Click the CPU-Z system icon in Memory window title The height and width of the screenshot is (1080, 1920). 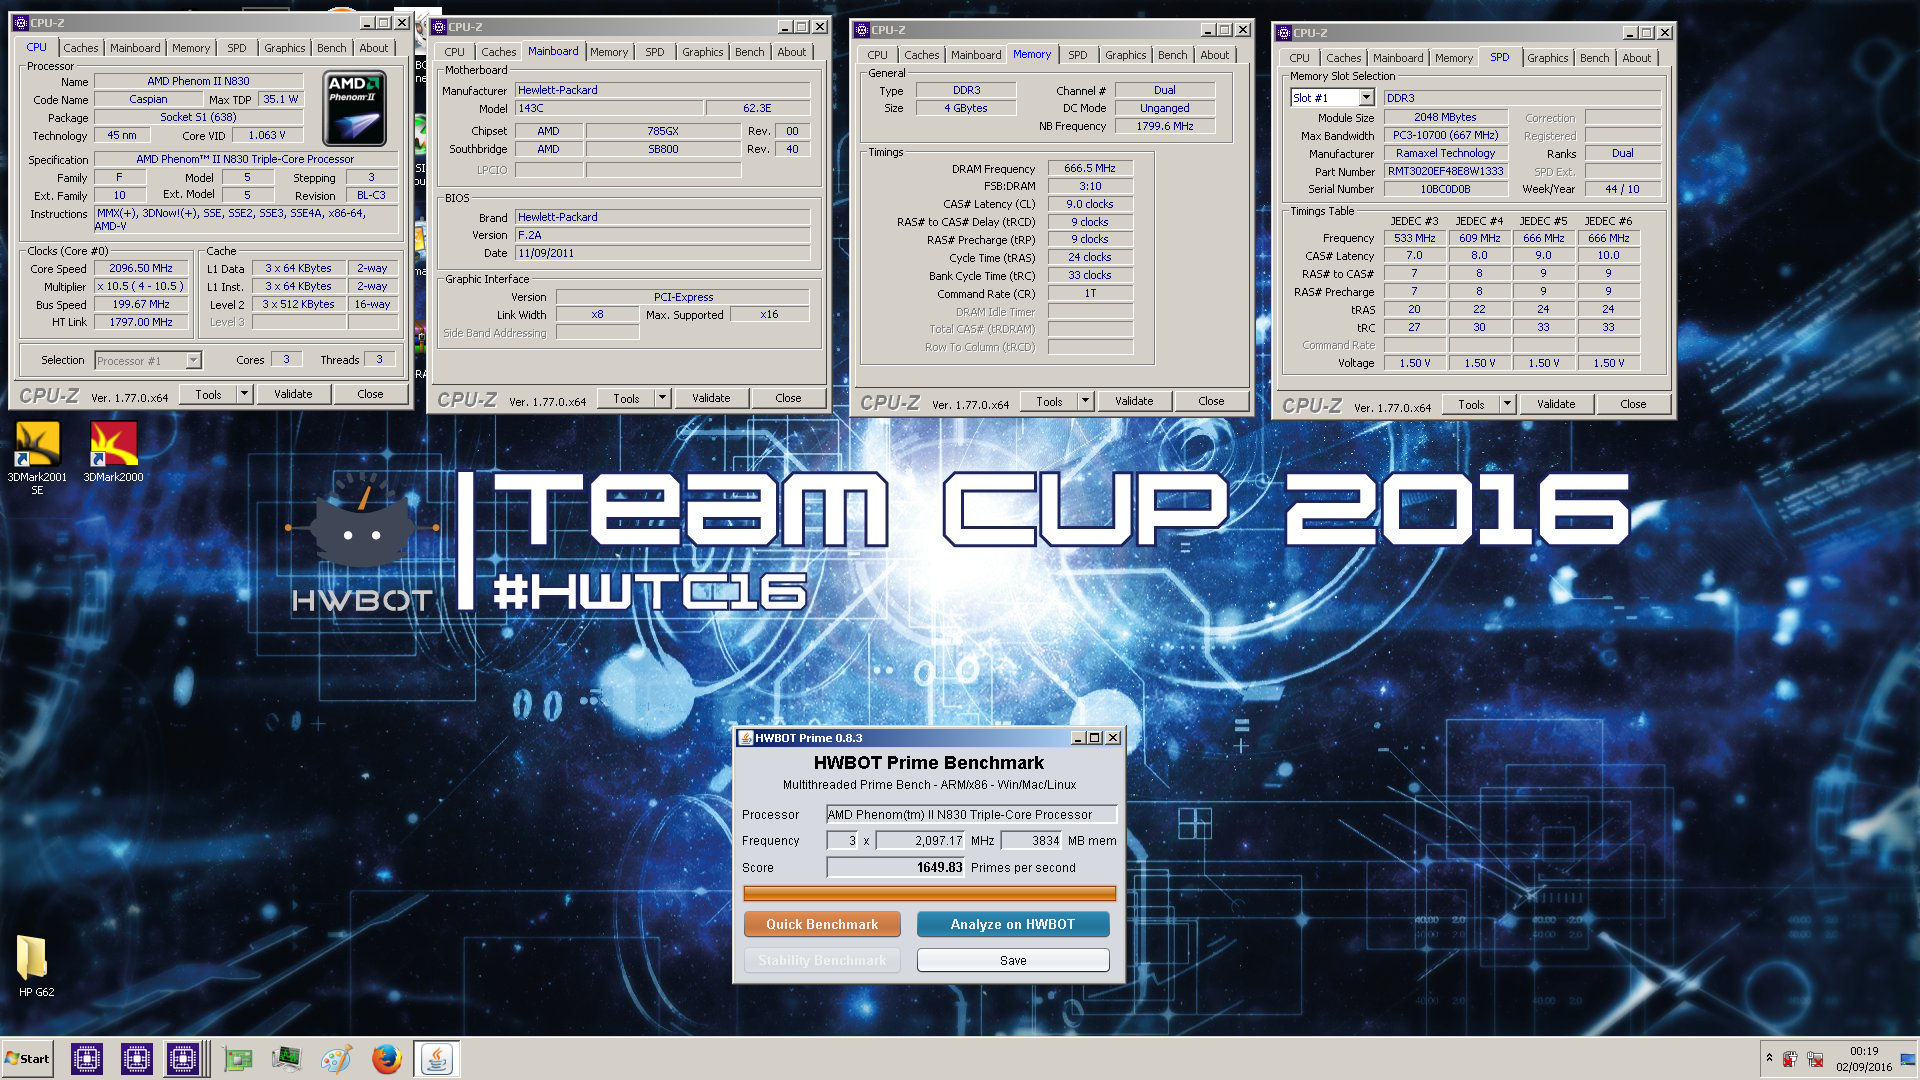(862, 30)
